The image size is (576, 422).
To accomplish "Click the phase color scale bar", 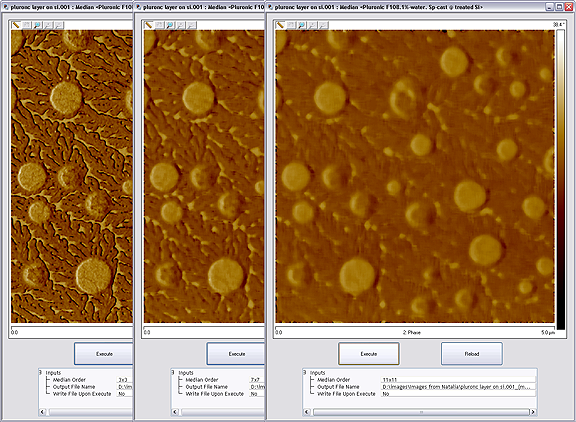I will (x=561, y=179).
